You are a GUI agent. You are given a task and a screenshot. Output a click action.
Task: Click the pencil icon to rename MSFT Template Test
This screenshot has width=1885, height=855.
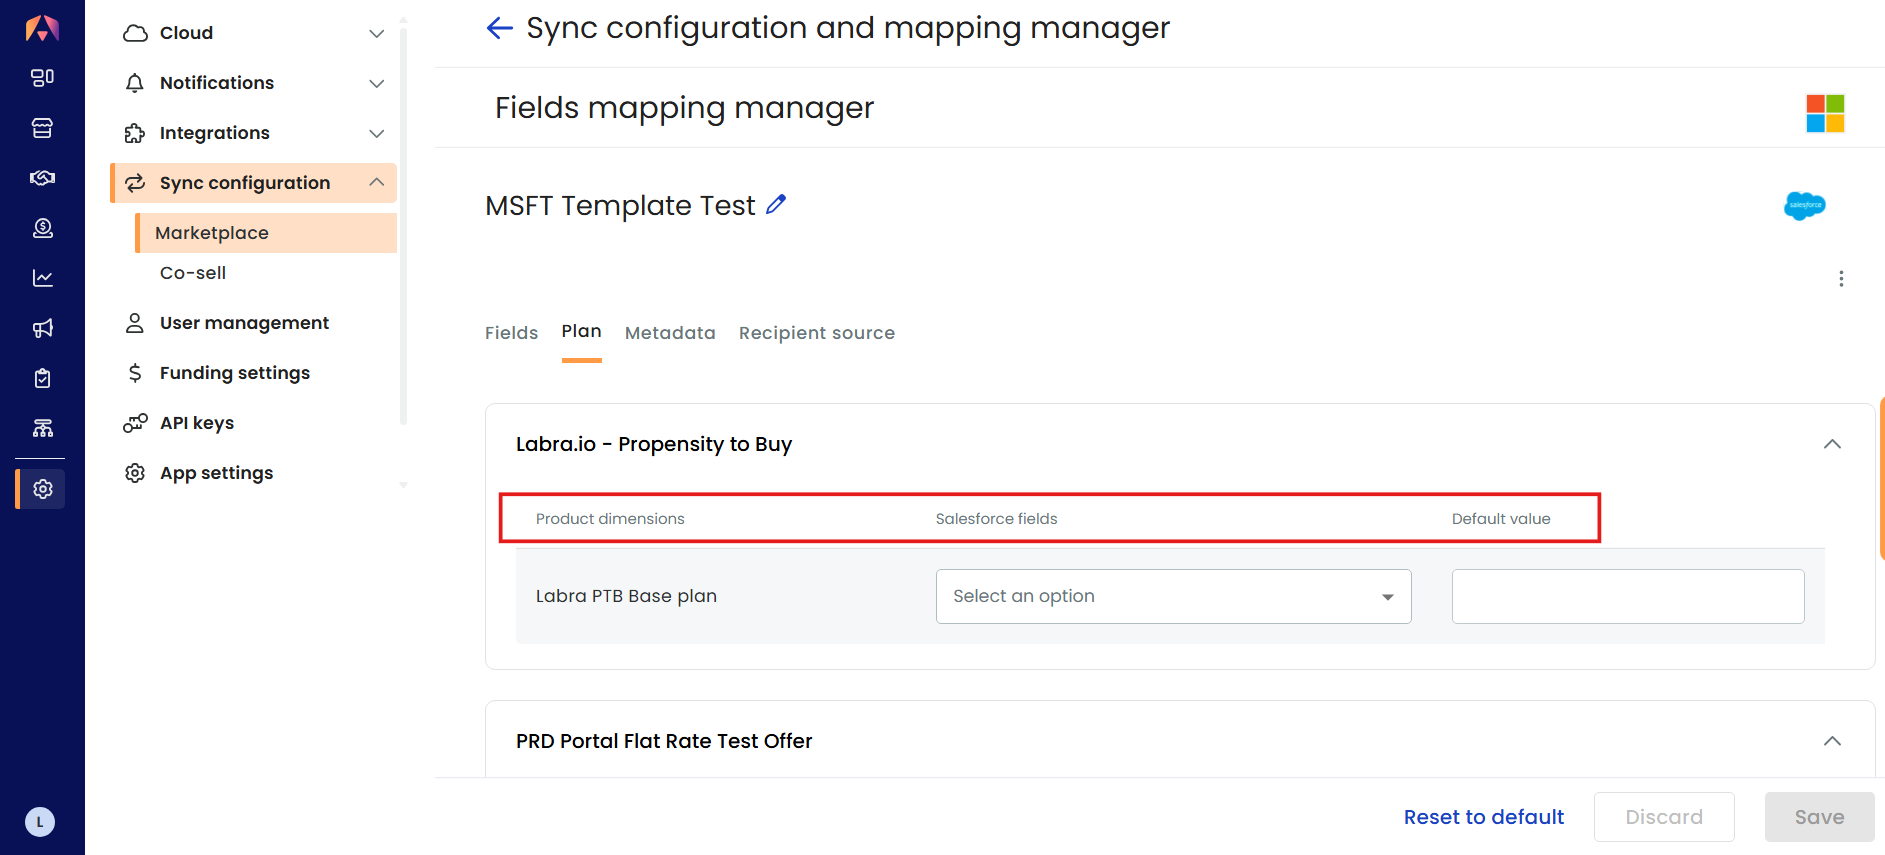point(776,204)
